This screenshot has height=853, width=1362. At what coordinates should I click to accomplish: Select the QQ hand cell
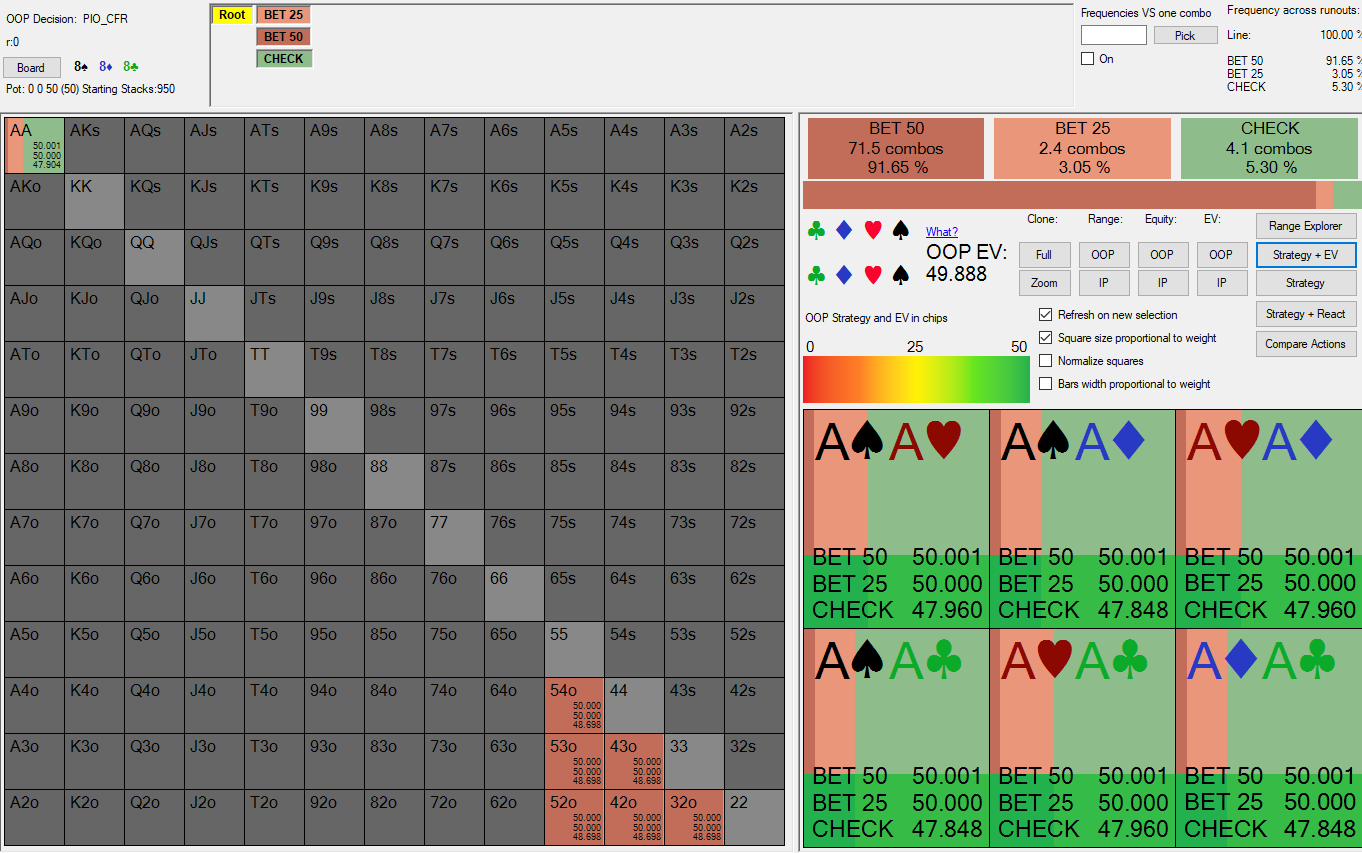pos(155,257)
